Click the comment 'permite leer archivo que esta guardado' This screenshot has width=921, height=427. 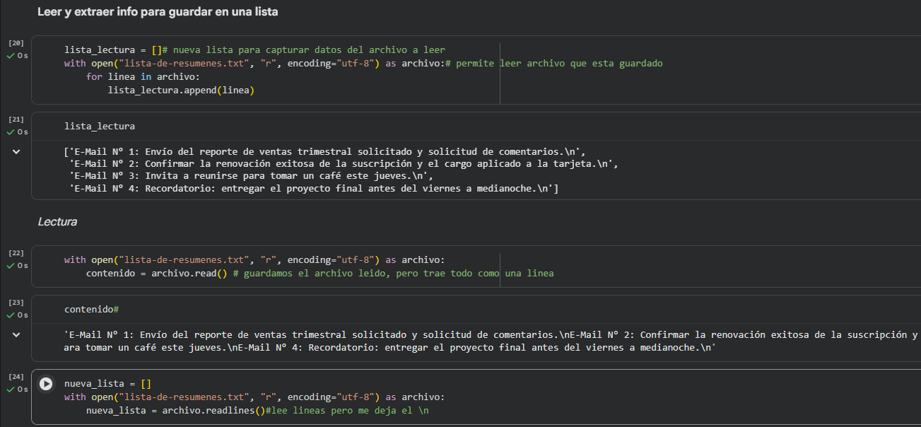pos(554,63)
